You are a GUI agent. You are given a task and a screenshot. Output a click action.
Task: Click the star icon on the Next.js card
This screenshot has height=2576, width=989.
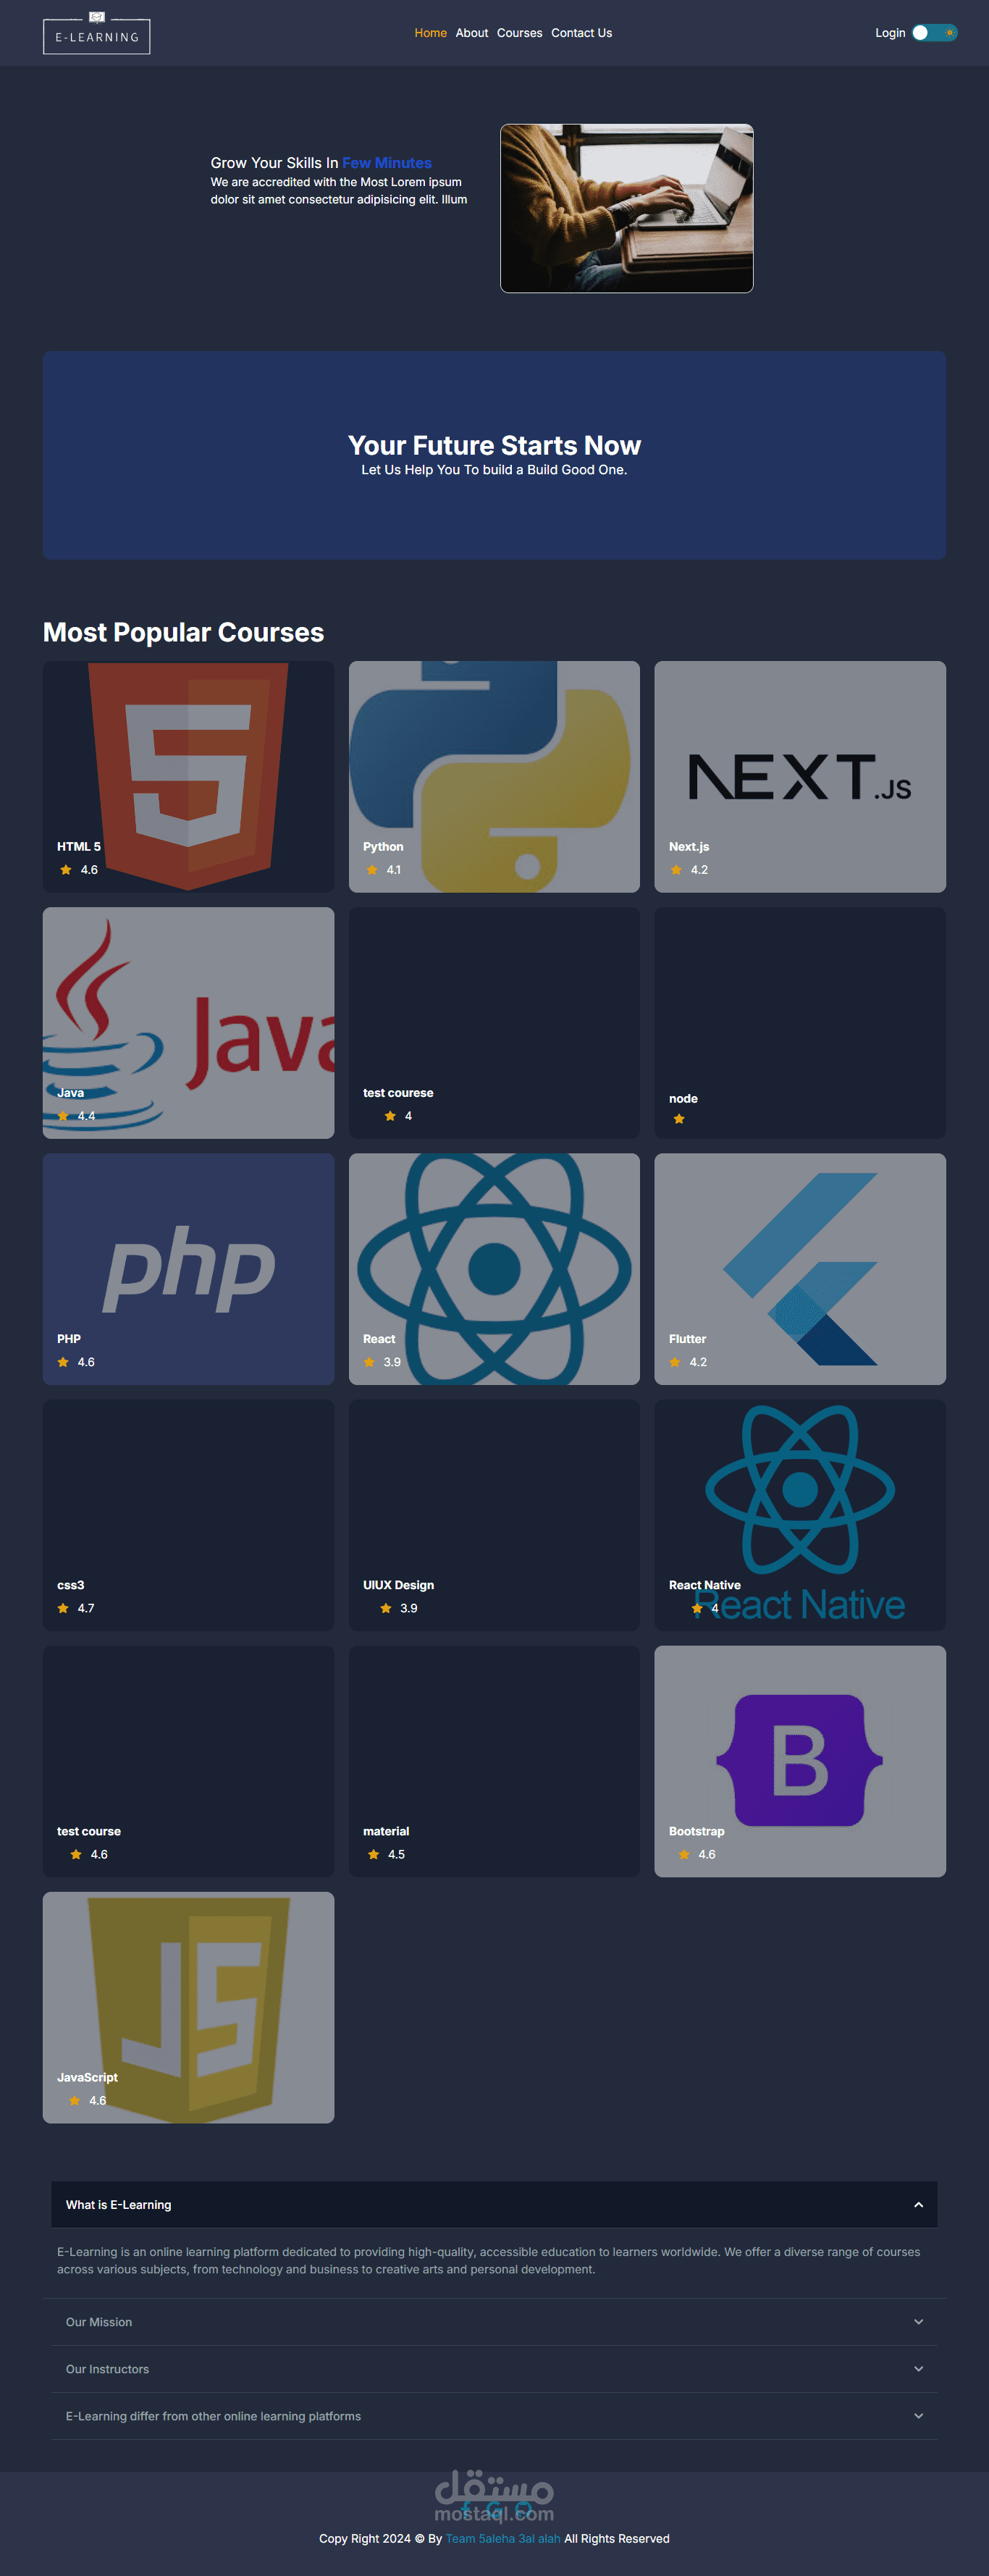(676, 870)
